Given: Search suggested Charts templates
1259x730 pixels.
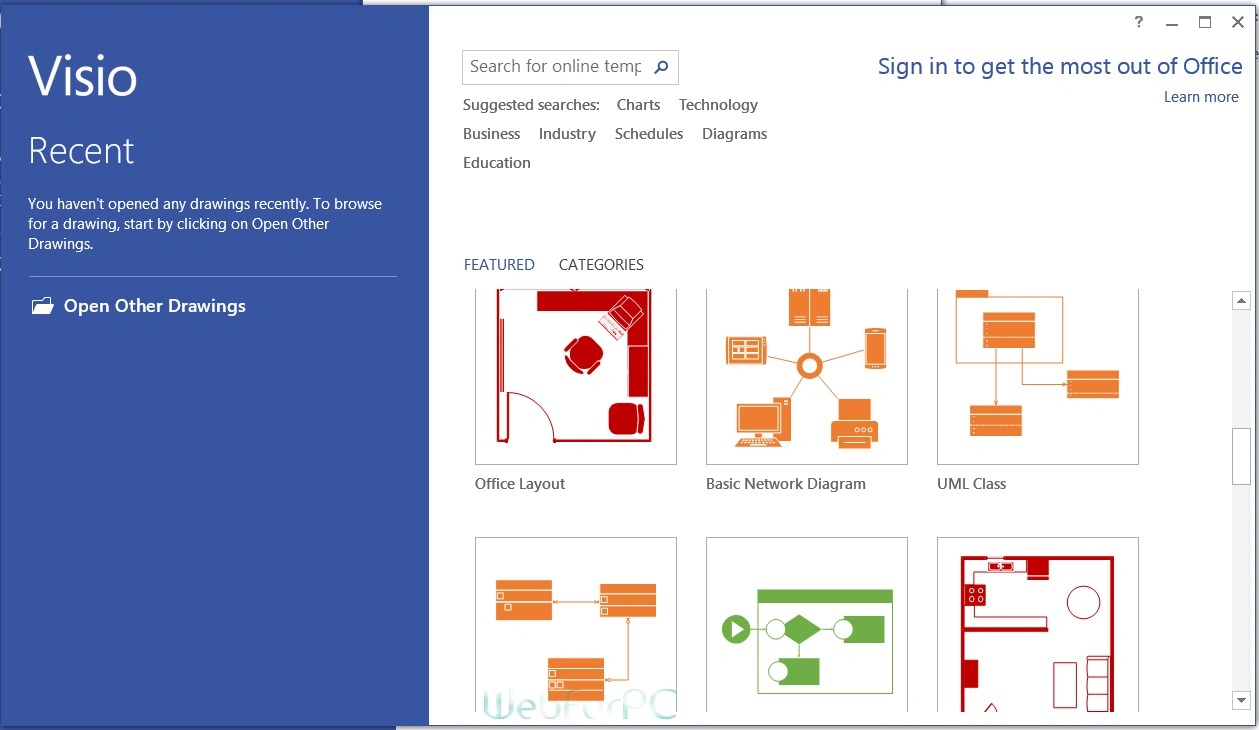Looking at the screenshot, I should [x=638, y=105].
